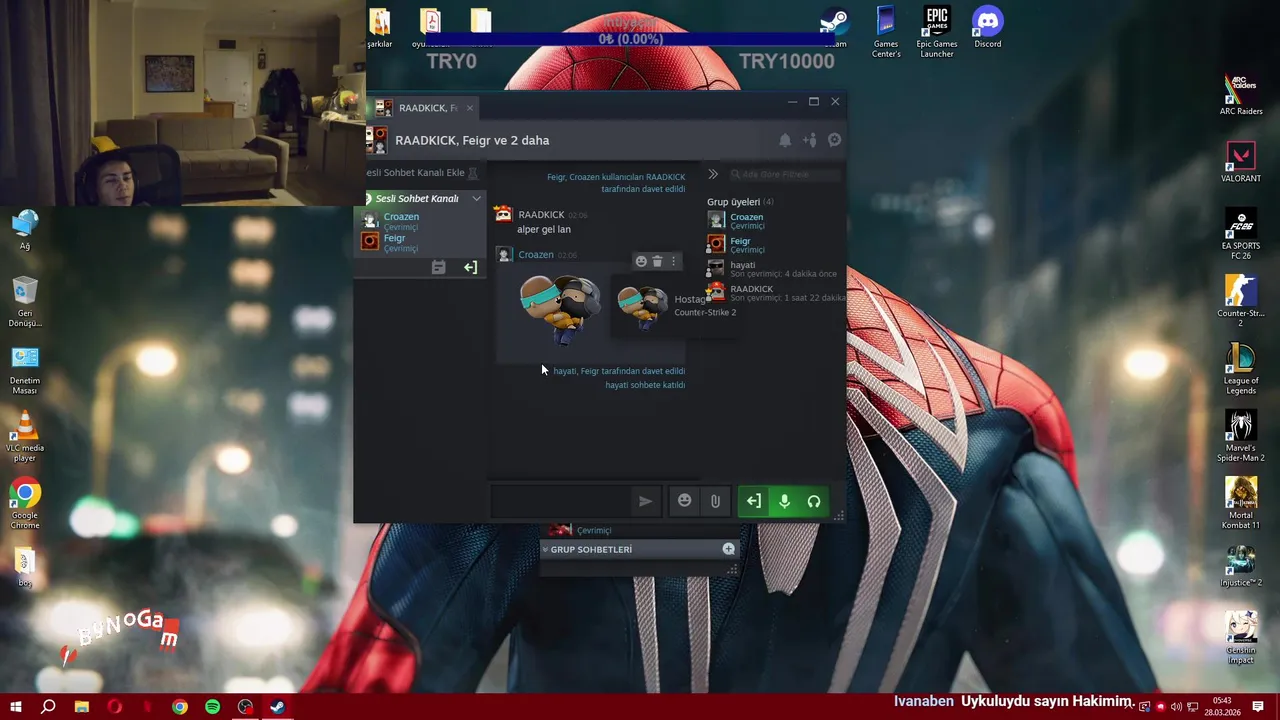The height and width of the screenshot is (720, 1280).
Task: Click RAADKICK sender name in chat
Action: pyautogui.click(x=541, y=215)
